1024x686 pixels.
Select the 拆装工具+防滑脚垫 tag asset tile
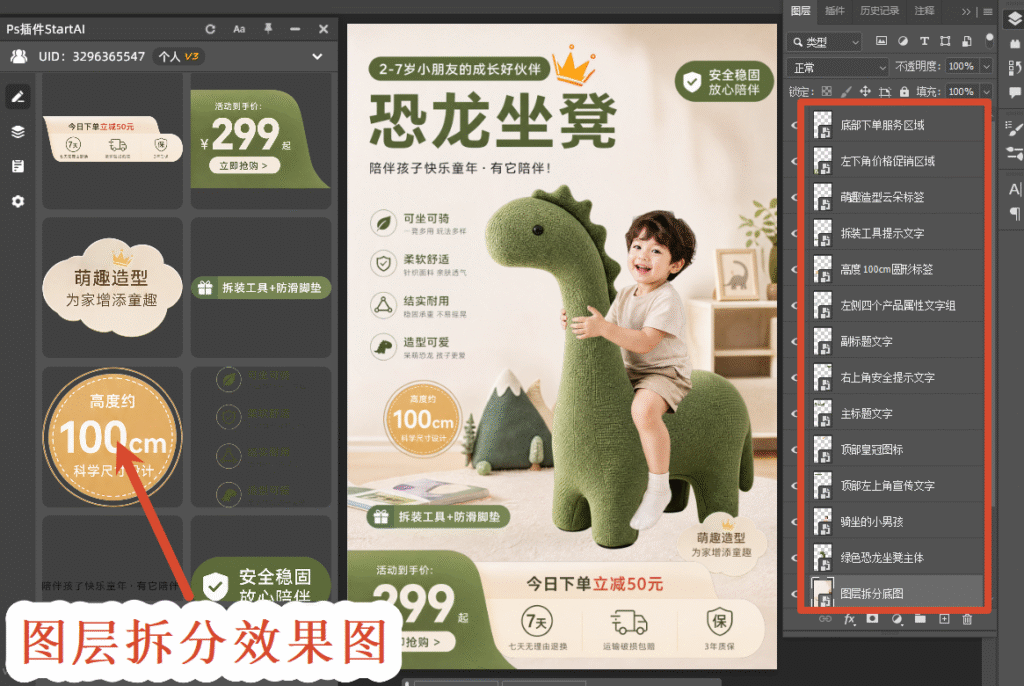tap(261, 287)
